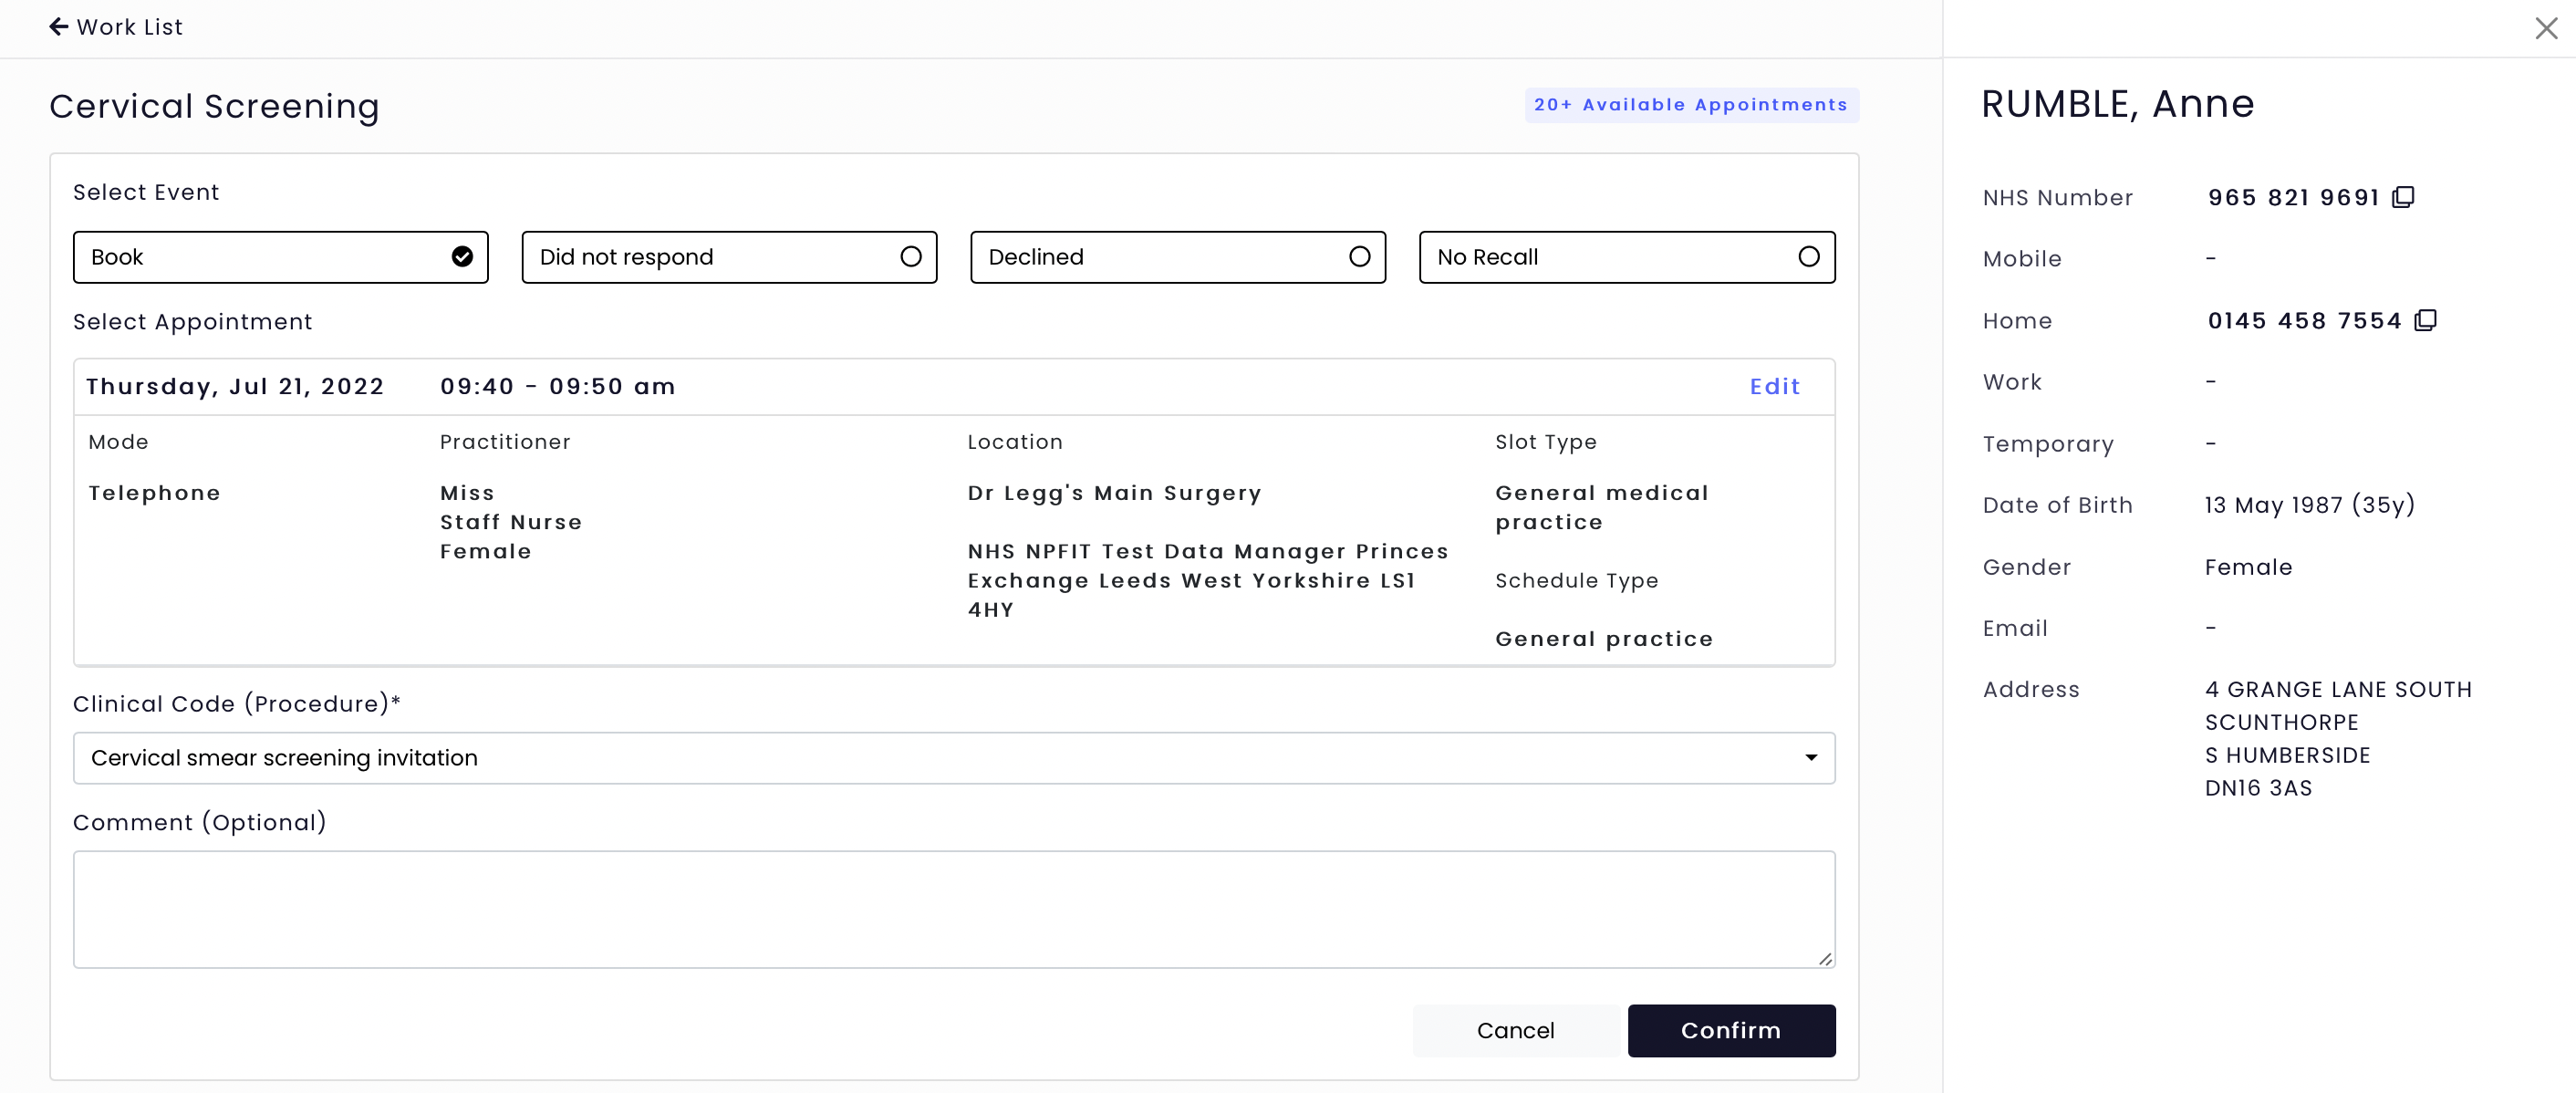
Task: Pick the No Recall event option
Action: pos(1627,257)
